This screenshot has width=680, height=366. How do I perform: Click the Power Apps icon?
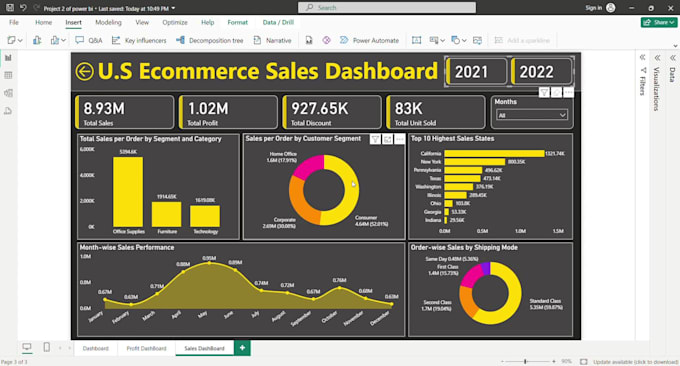coord(326,40)
